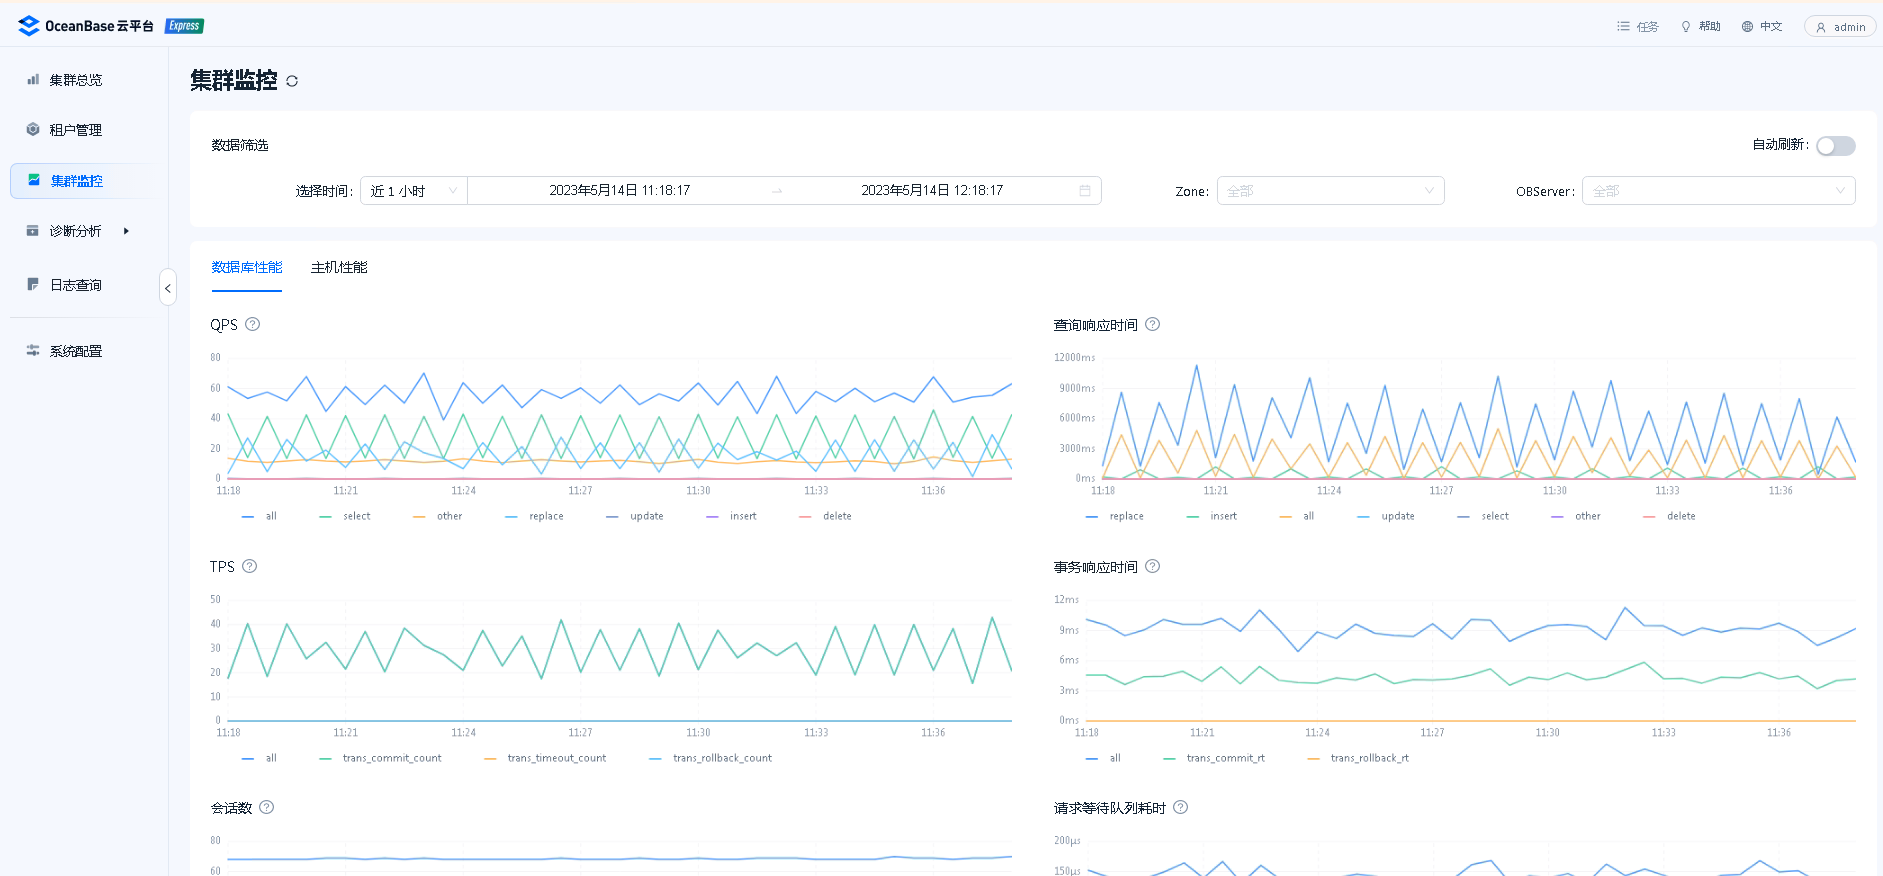Toggle trans_commit_rt in transaction response legend
The height and width of the screenshot is (876, 1883).
pyautogui.click(x=1214, y=758)
